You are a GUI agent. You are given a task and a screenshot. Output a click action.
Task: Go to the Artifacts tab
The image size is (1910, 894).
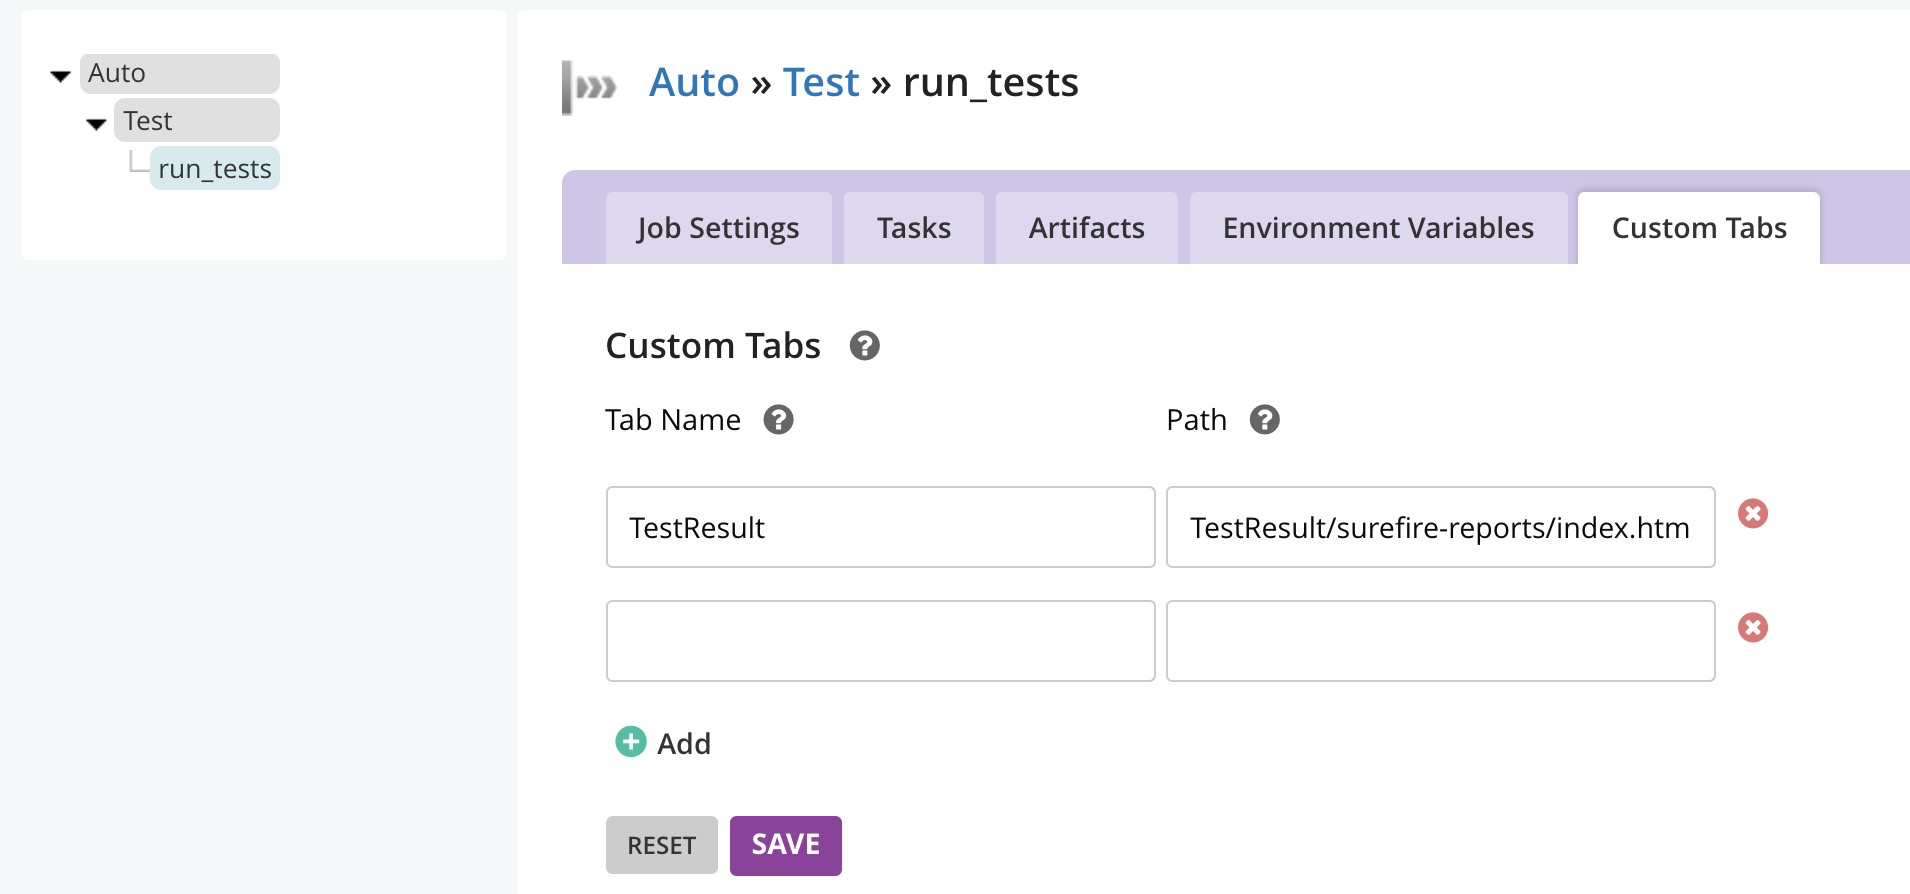1086,229
